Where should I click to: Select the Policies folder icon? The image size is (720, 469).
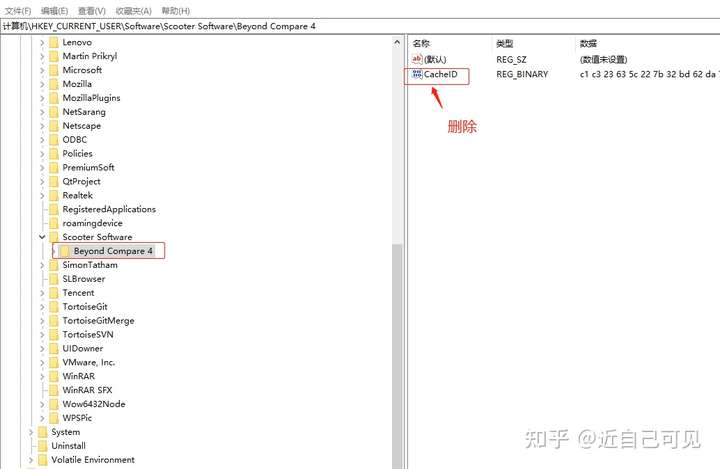click(x=54, y=153)
